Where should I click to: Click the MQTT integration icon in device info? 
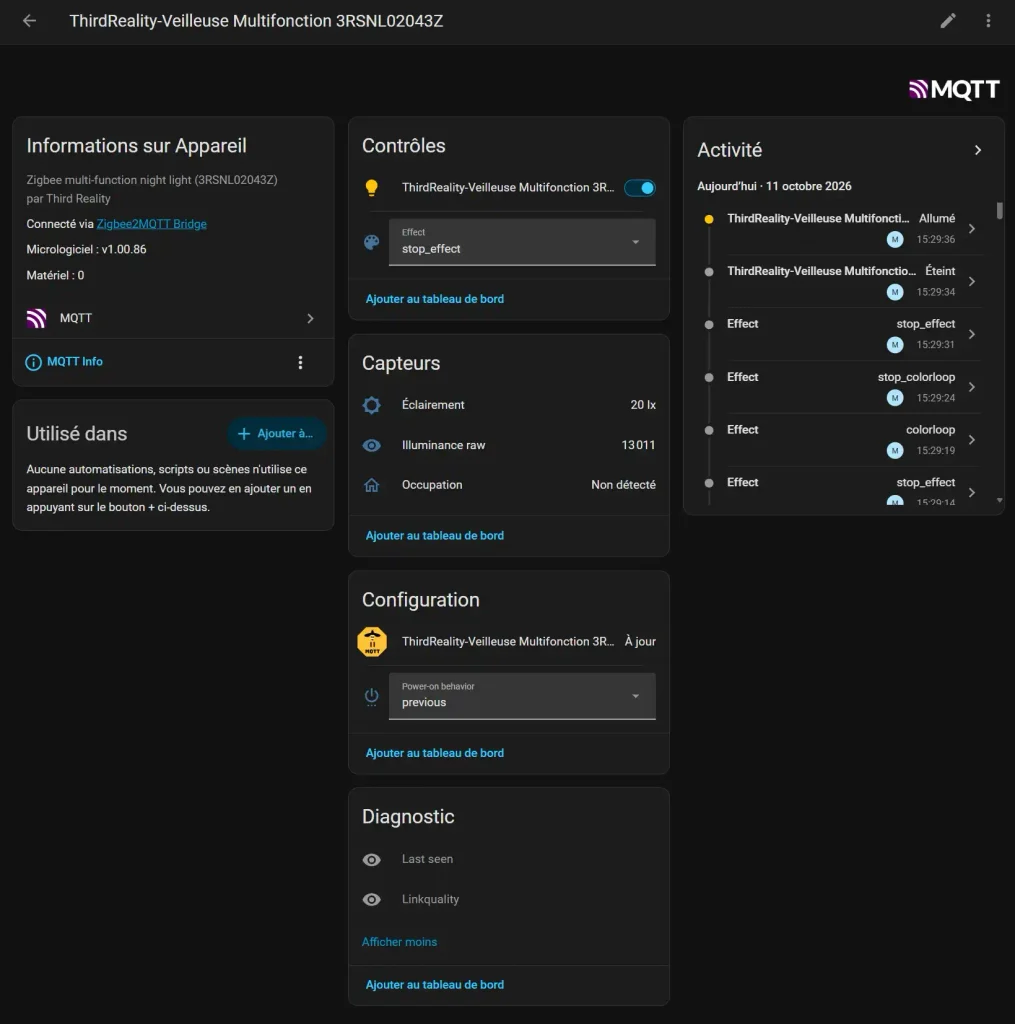(x=37, y=318)
